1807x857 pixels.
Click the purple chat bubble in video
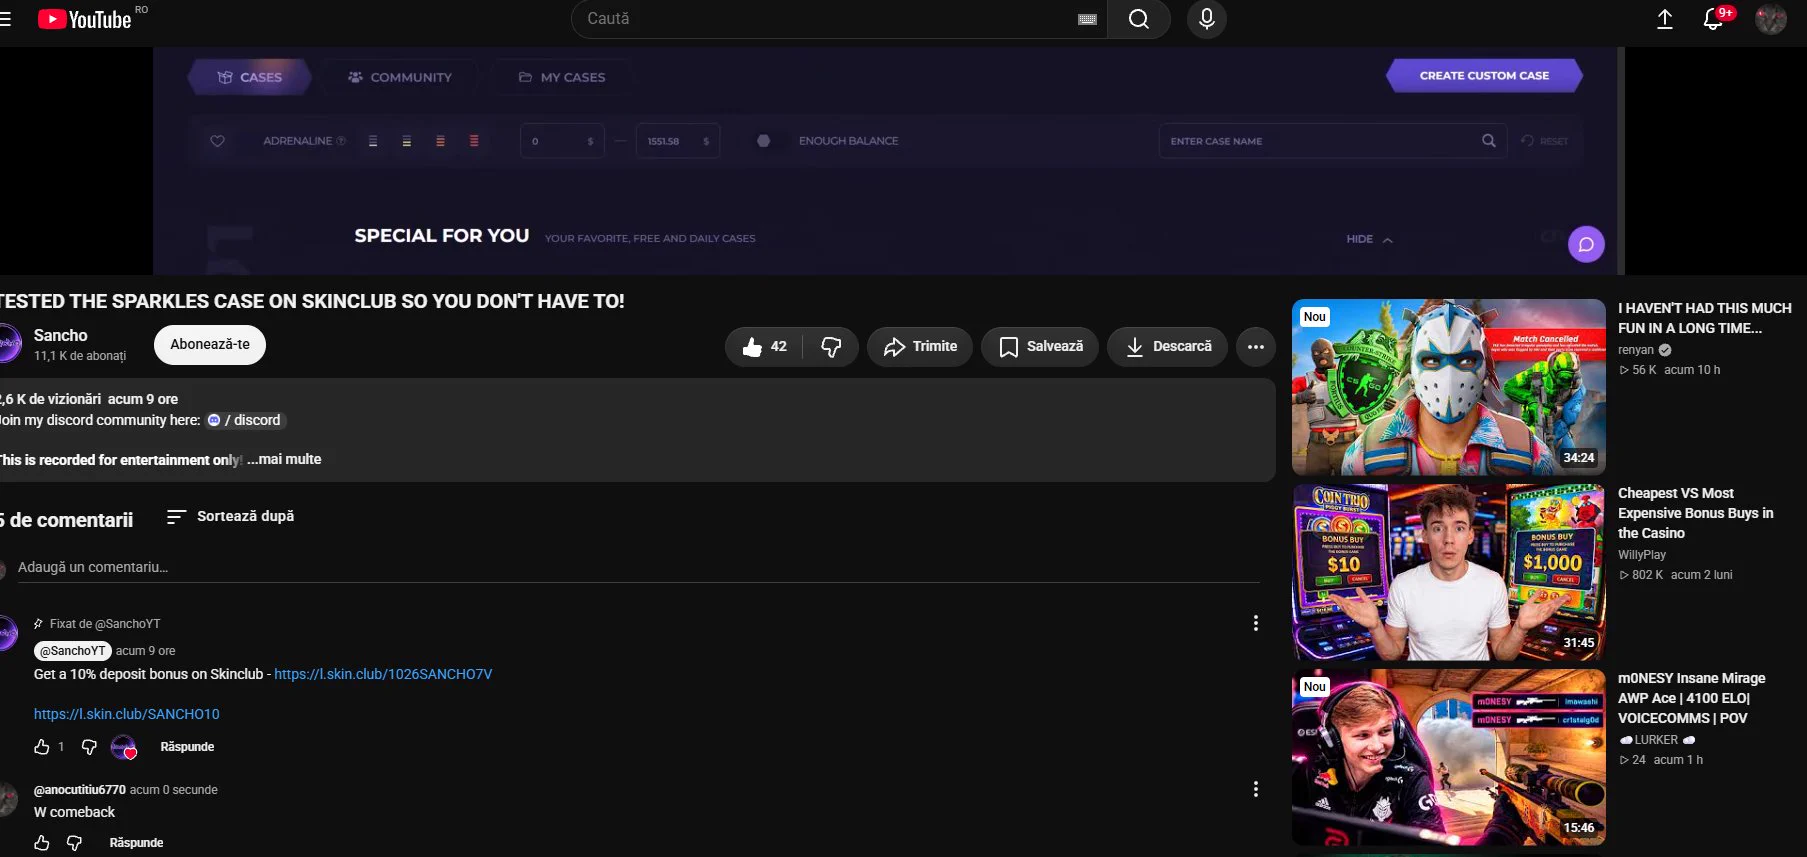(x=1586, y=244)
